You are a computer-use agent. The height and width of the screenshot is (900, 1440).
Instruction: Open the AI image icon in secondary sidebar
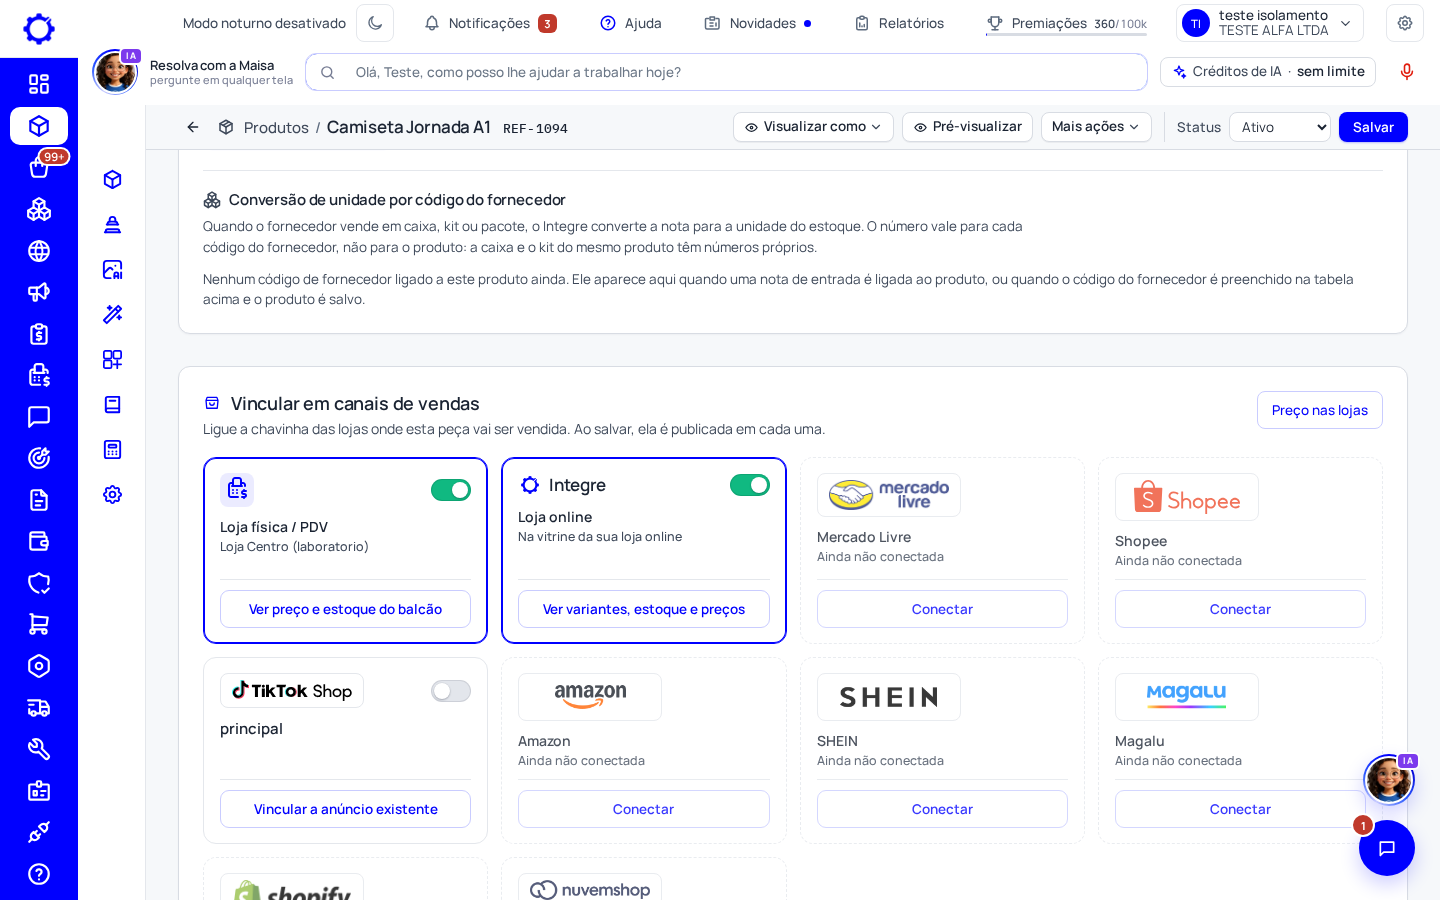click(x=112, y=269)
